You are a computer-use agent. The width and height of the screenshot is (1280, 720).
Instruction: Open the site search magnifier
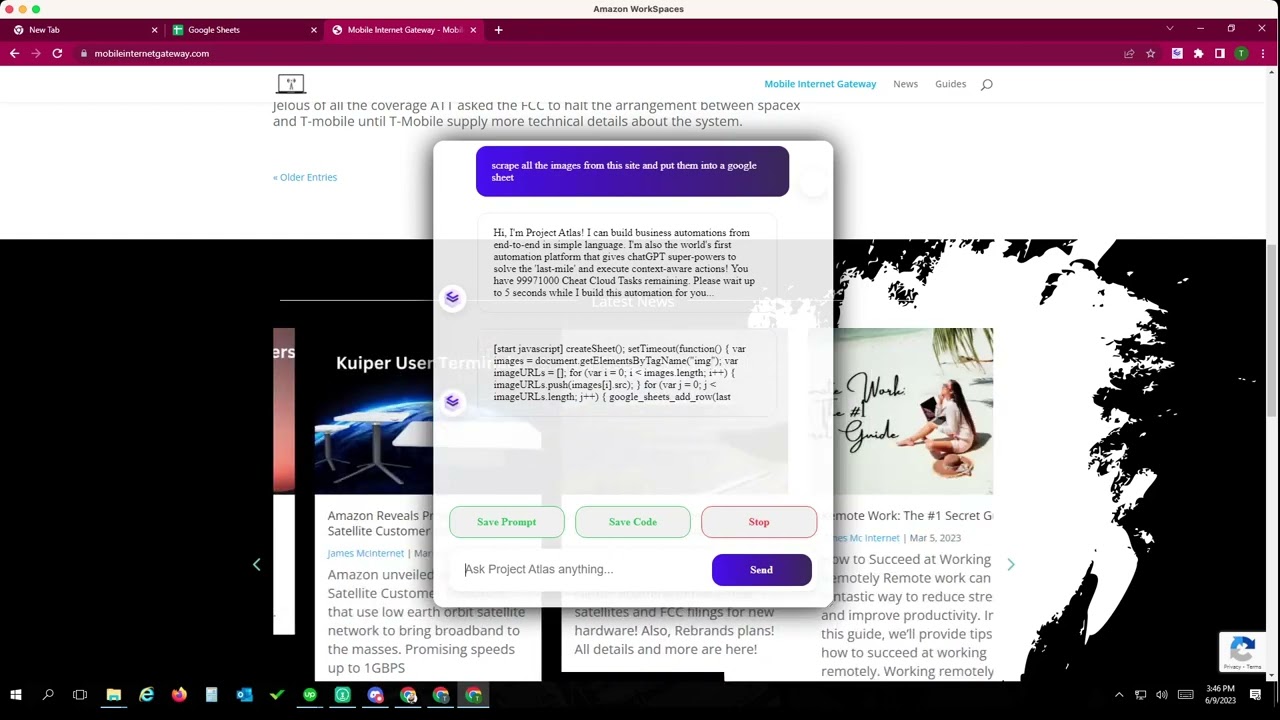tap(986, 84)
